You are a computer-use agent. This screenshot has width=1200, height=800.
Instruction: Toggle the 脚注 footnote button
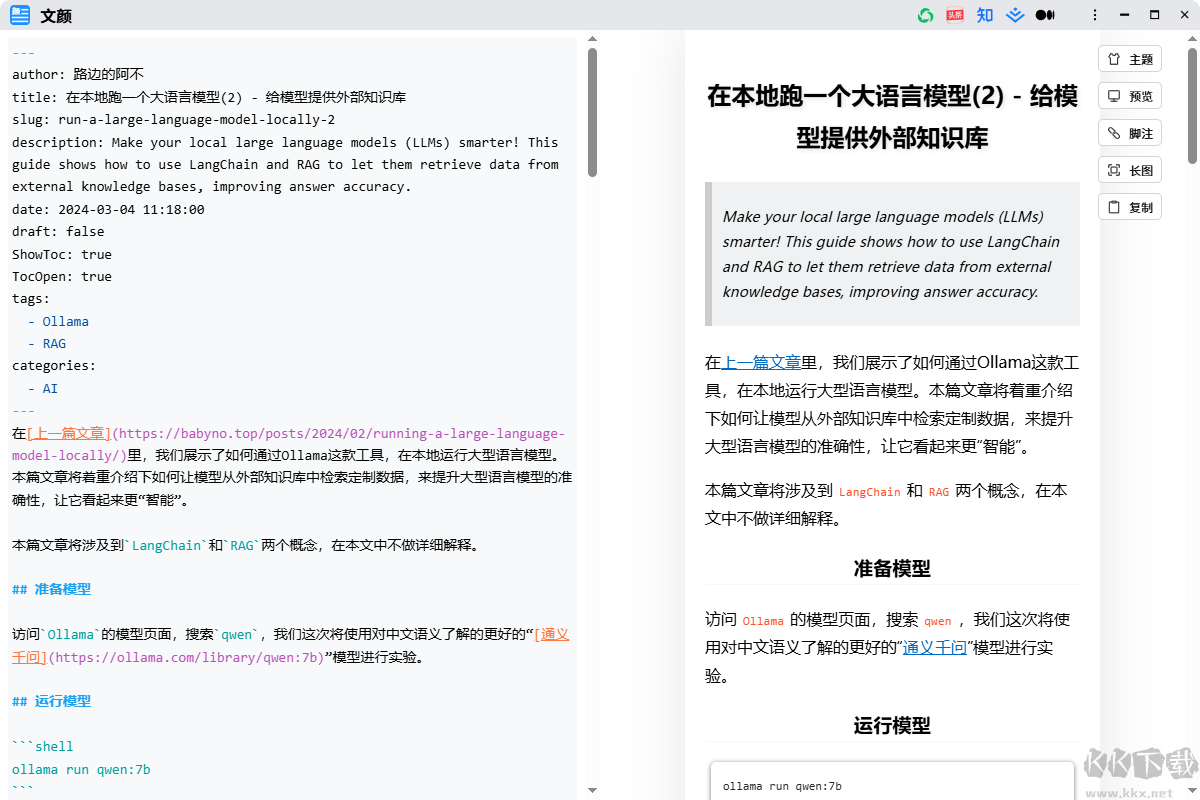[1130, 133]
